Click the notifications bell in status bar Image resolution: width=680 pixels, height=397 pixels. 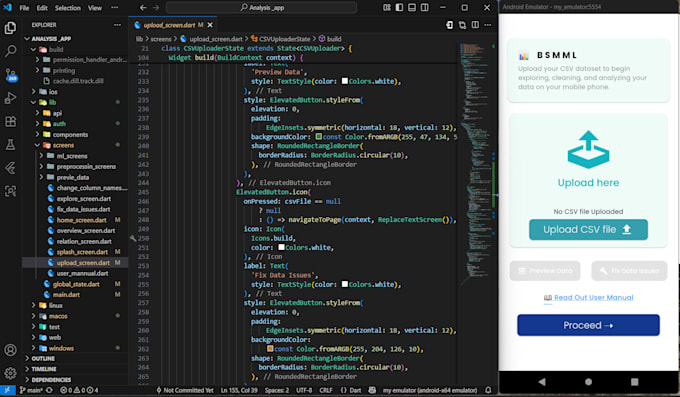coord(488,390)
